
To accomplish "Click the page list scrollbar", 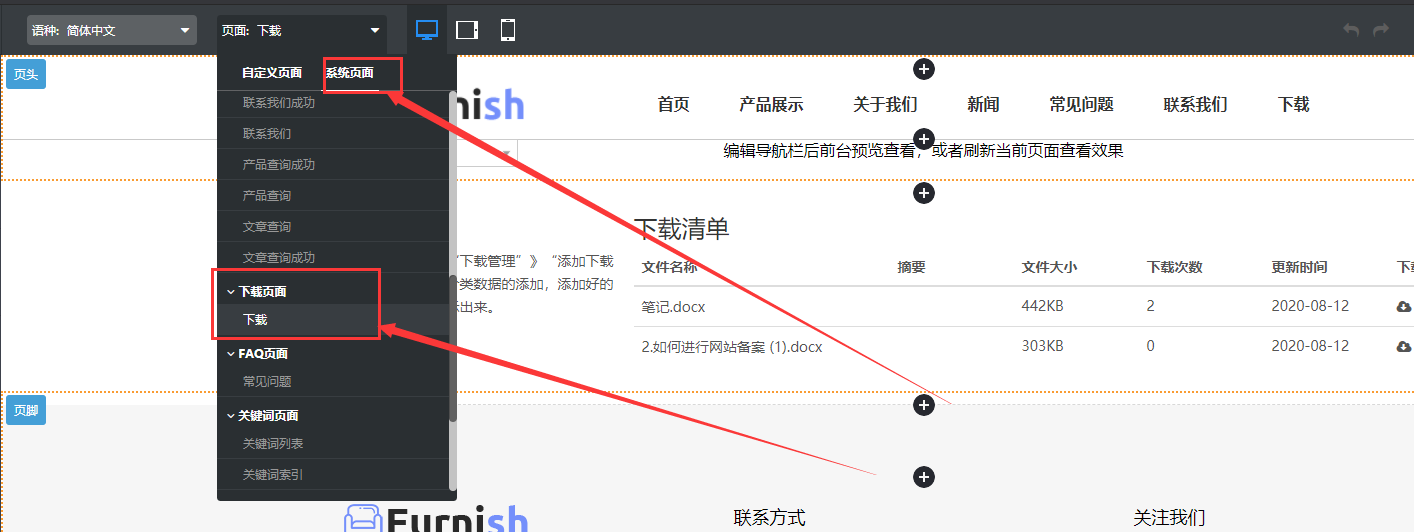I will pos(453,350).
